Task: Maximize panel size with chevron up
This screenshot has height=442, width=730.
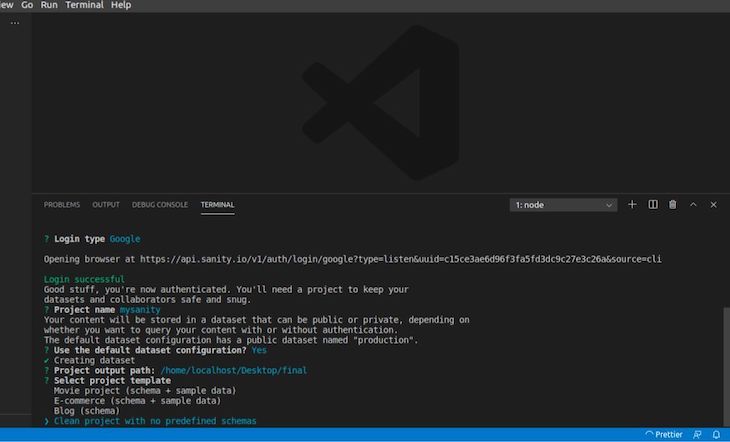Action: click(693, 205)
